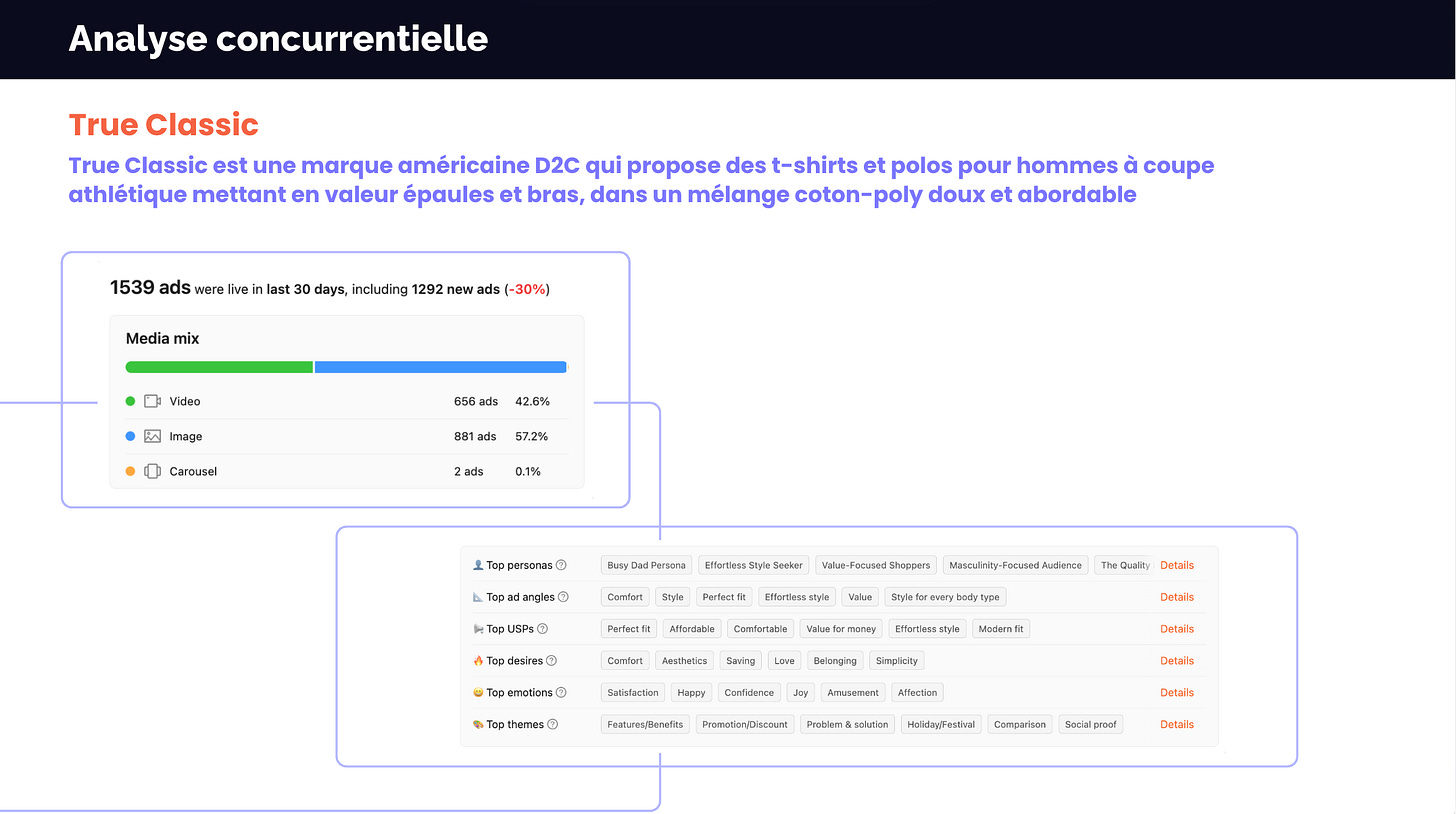Click the "1539 ads" headline count
Screen dimensions: 1456x814
pyautogui.click(x=150, y=288)
